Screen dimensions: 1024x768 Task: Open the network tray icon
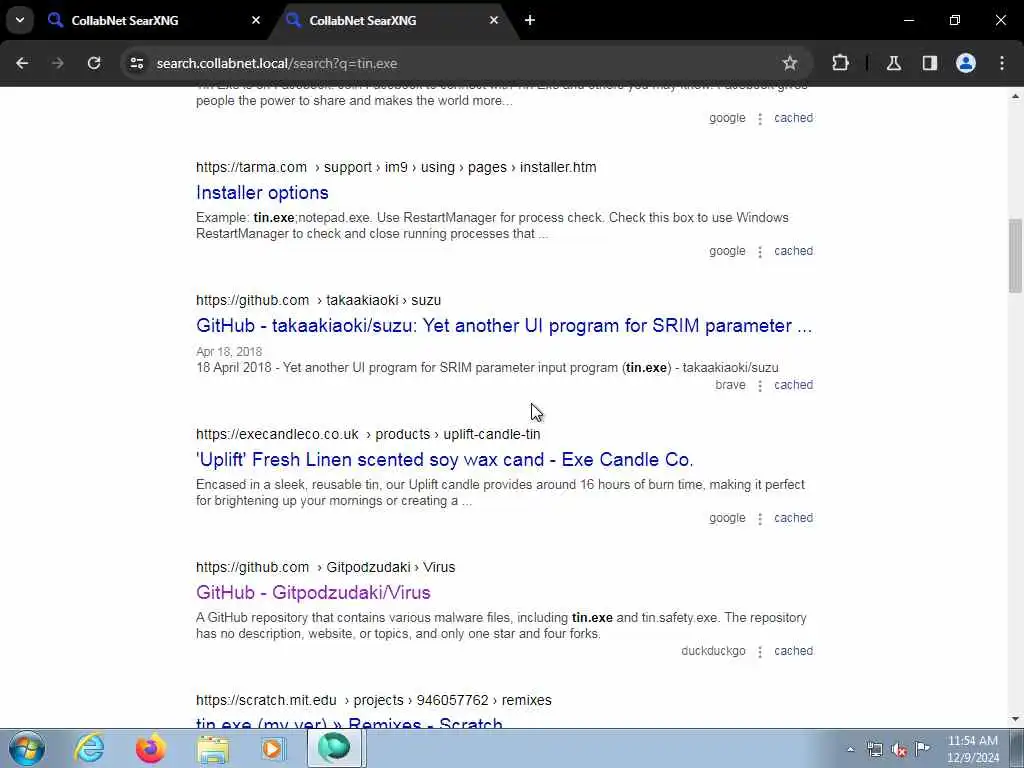[x=874, y=750]
